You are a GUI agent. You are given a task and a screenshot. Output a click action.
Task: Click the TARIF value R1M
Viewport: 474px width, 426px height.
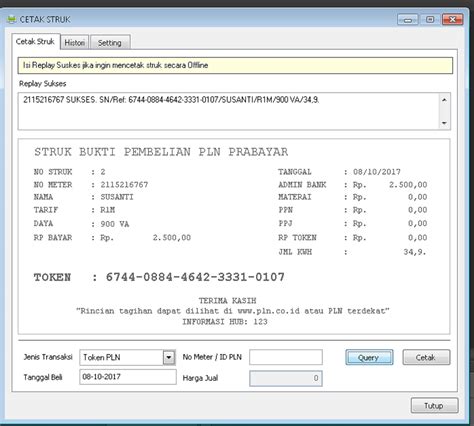point(108,210)
